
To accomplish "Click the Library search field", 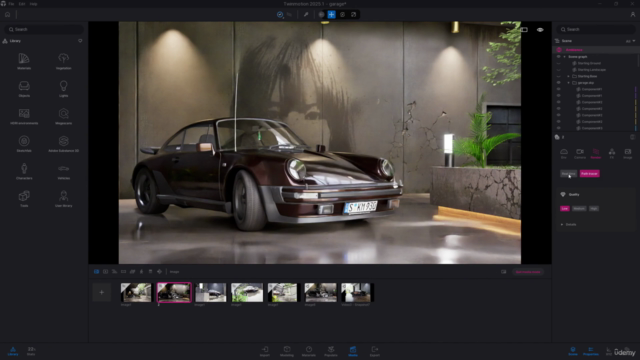I will point(44,29).
